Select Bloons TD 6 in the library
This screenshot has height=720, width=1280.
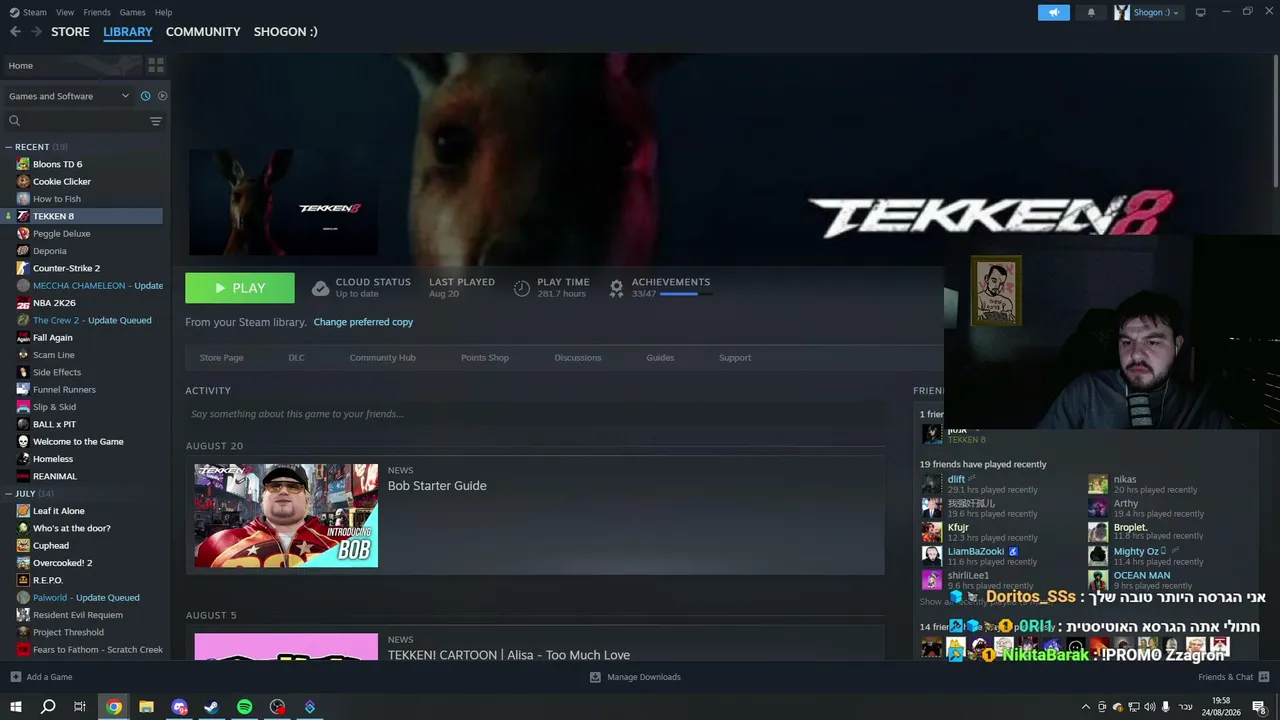tap(58, 164)
